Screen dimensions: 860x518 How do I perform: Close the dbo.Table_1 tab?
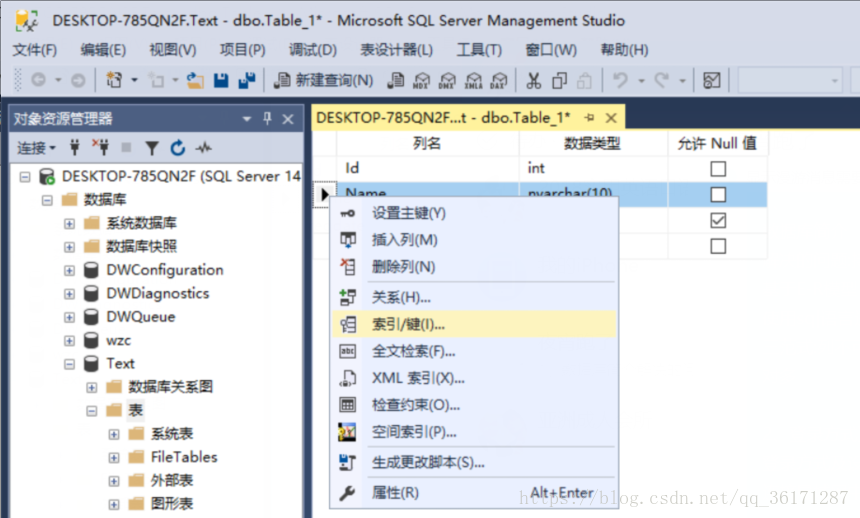611,118
